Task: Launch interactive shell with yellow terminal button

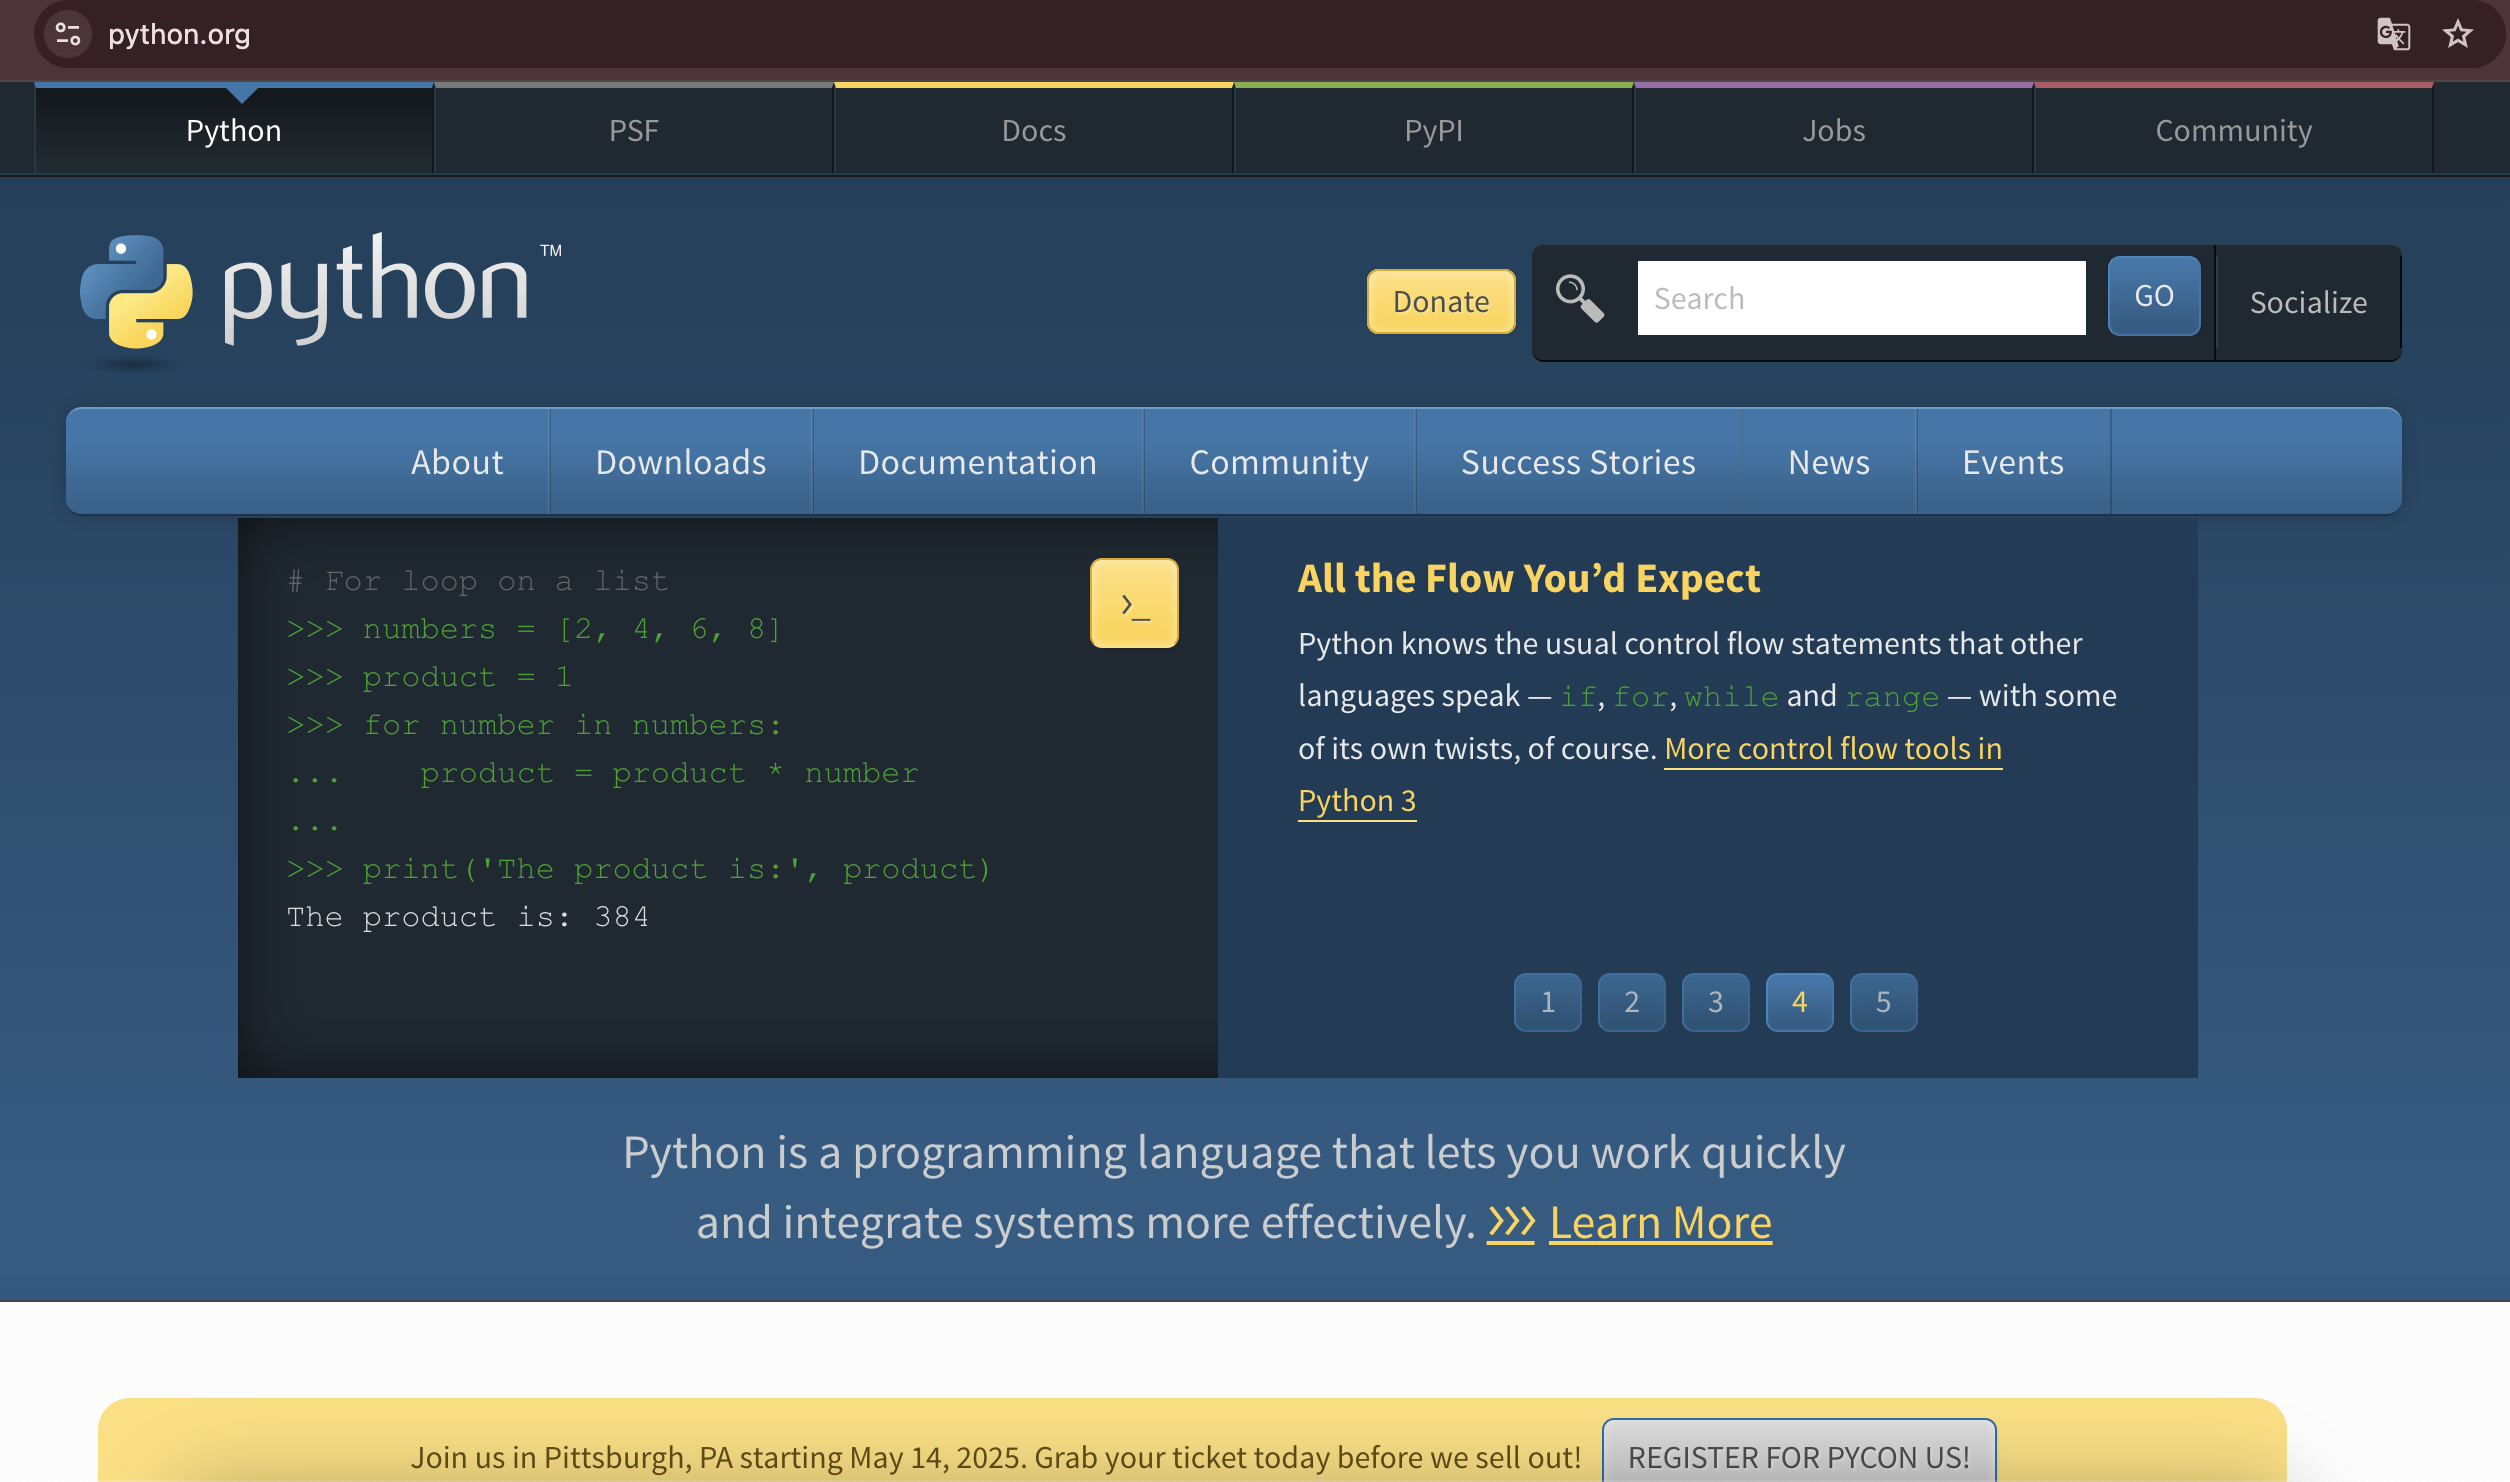Action: pos(1134,603)
